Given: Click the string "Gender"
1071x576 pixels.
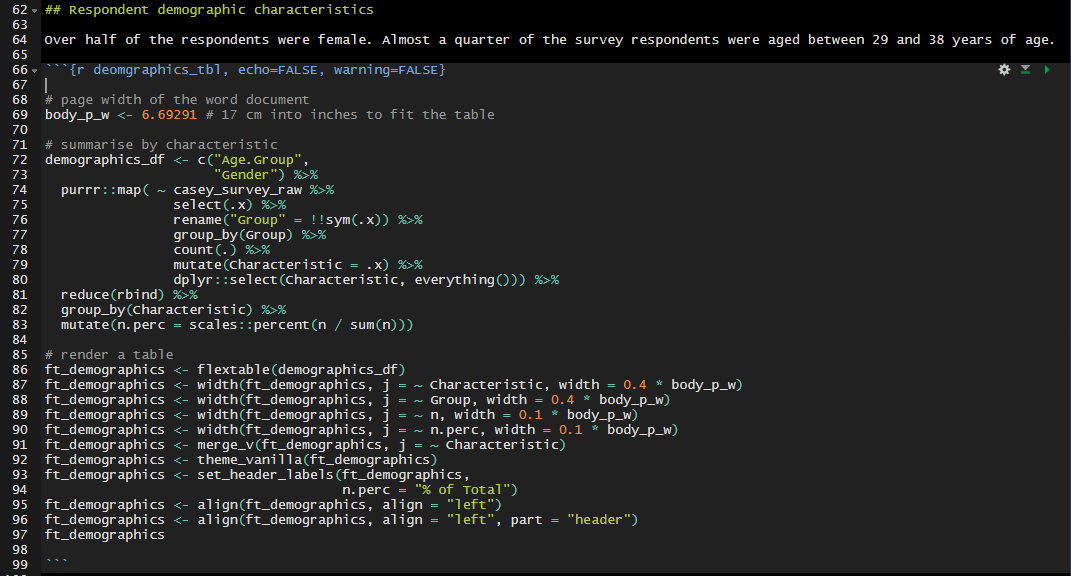Looking at the screenshot, I should pyautogui.click(x=245, y=175).
